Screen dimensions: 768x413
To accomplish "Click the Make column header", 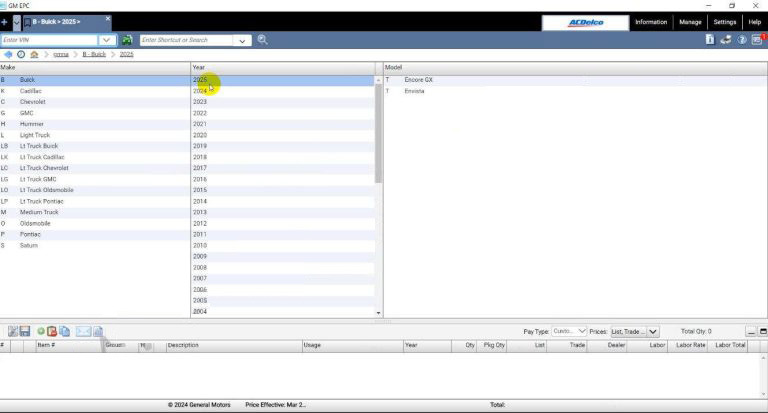I will tap(95, 68).
